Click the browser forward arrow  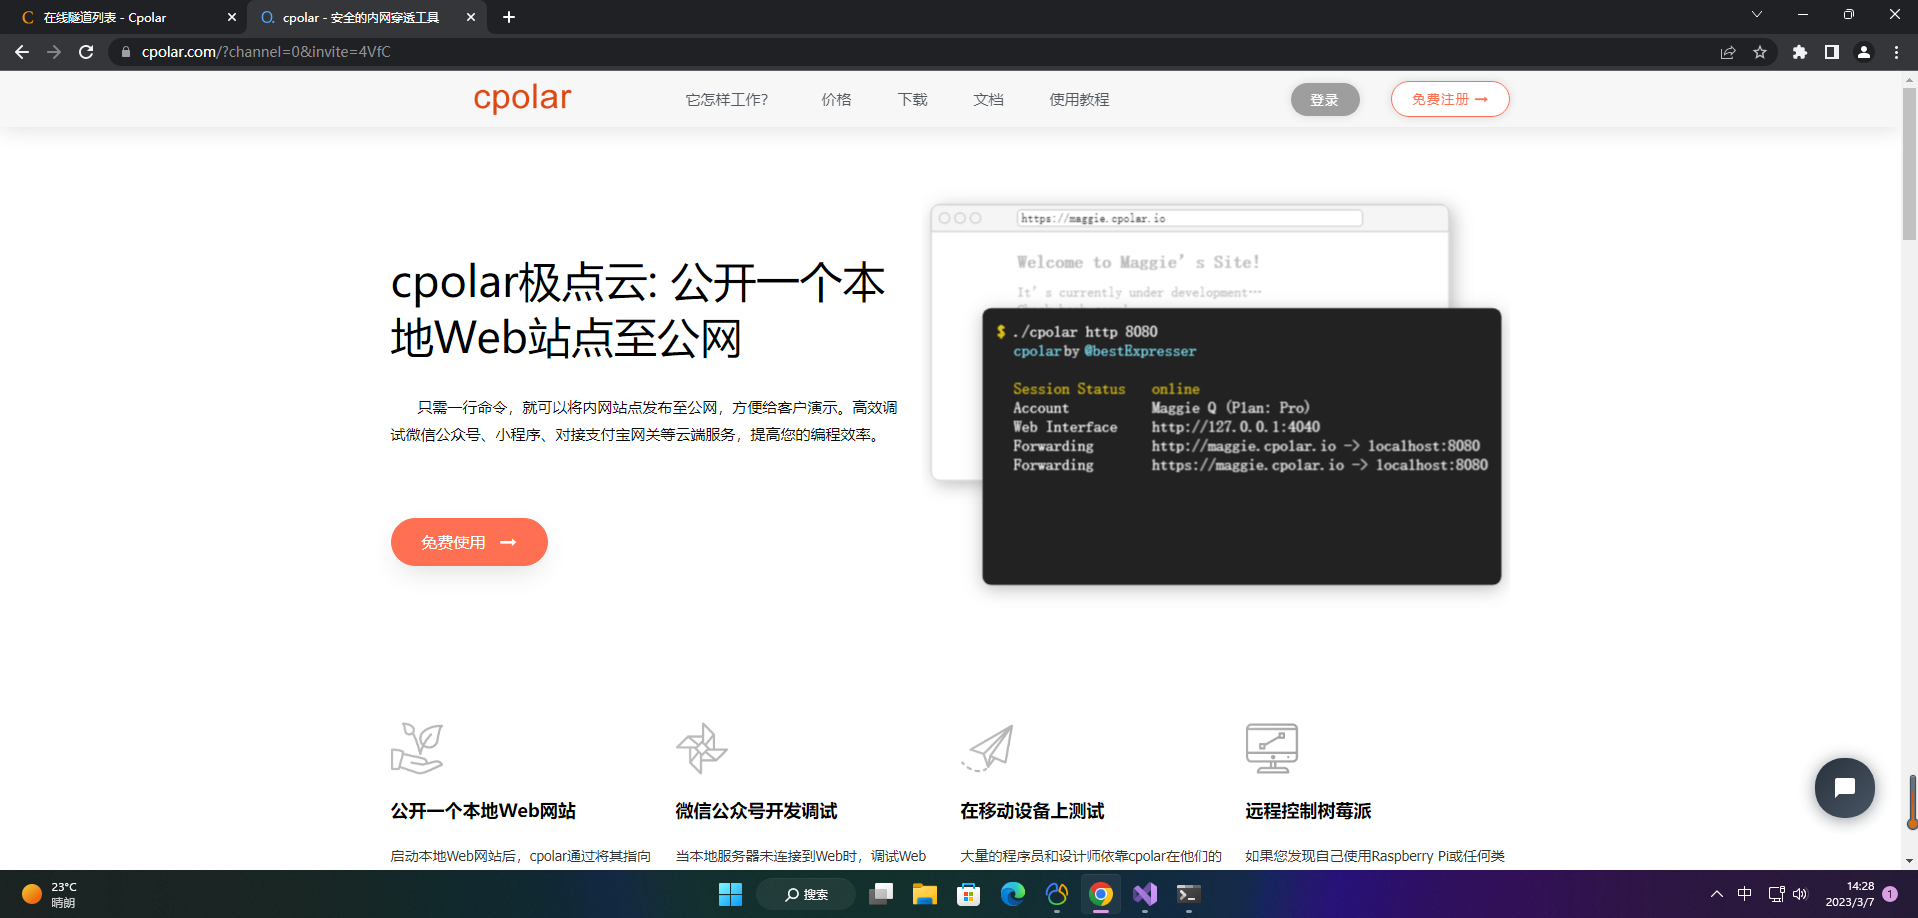54,52
